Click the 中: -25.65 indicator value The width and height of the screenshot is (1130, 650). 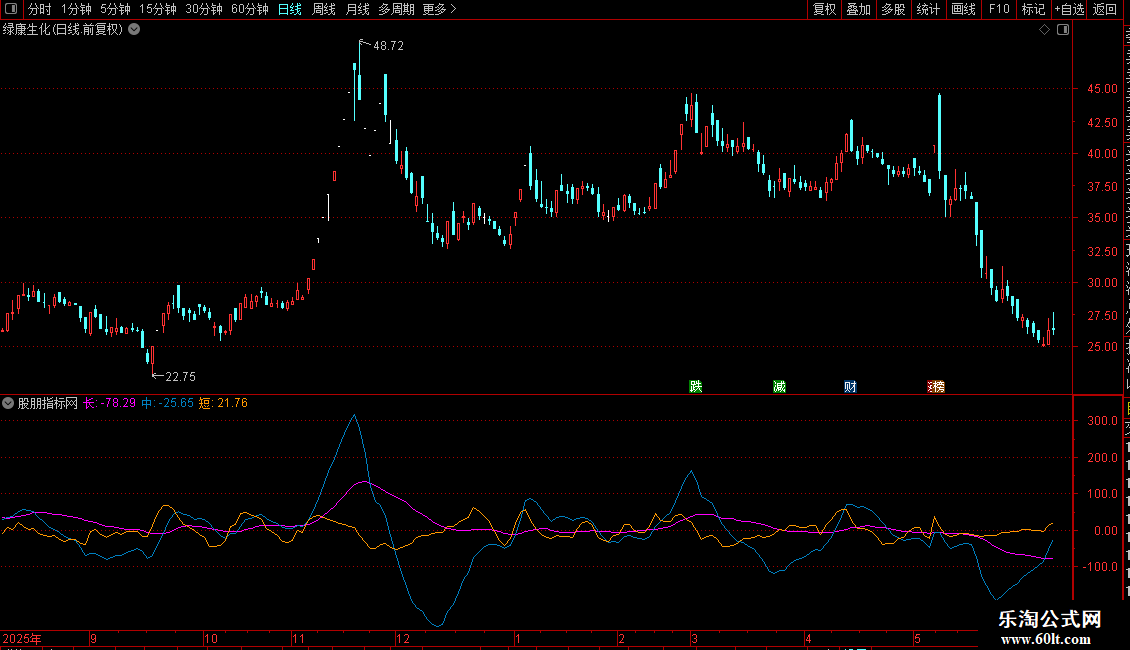point(167,404)
